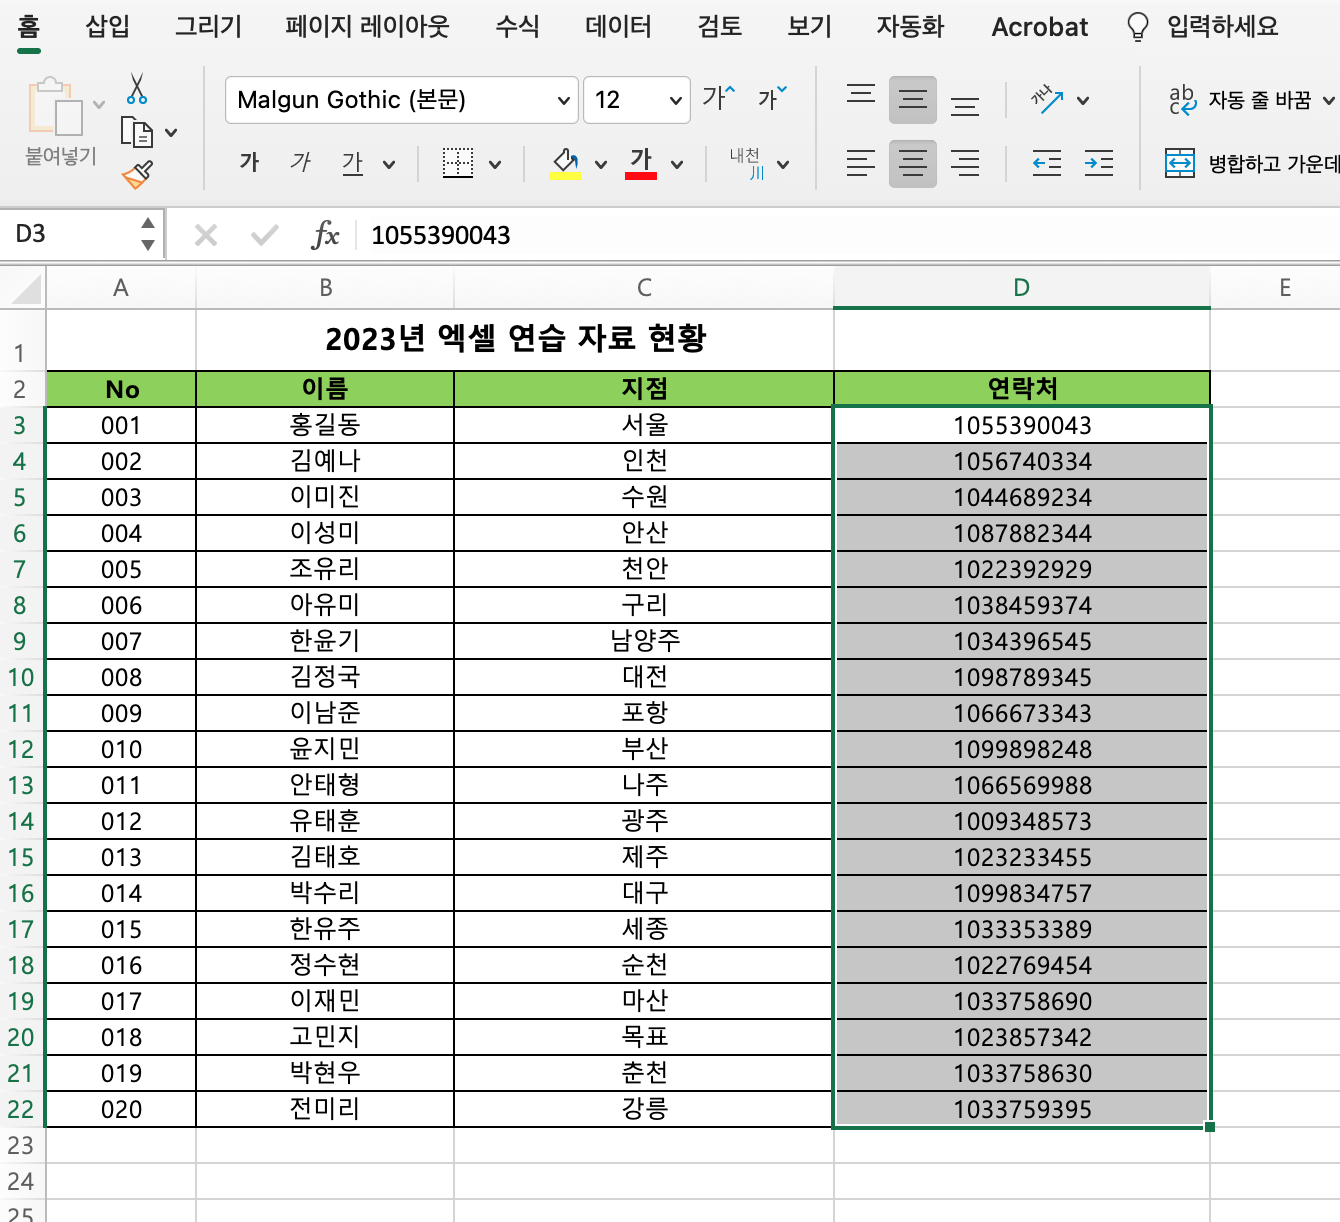Align text right
The width and height of the screenshot is (1340, 1222).
click(x=965, y=163)
